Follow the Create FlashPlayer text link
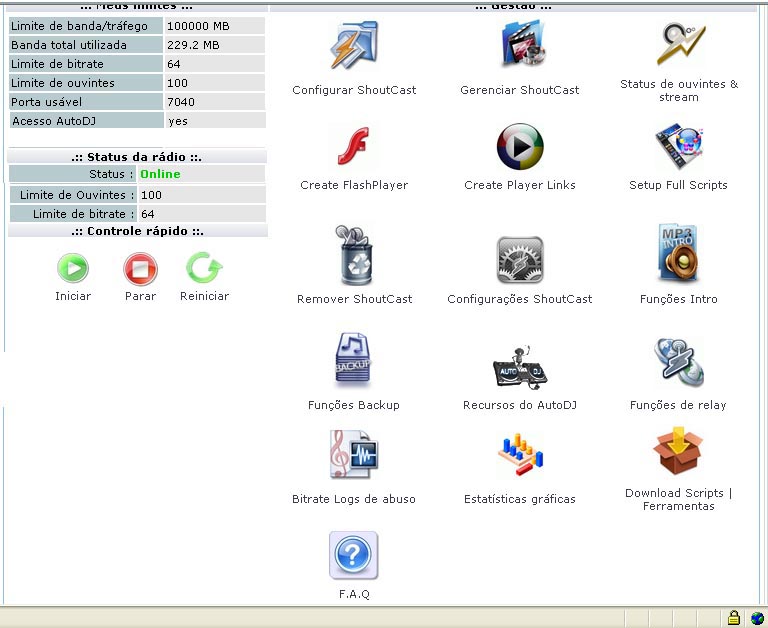 pos(354,185)
